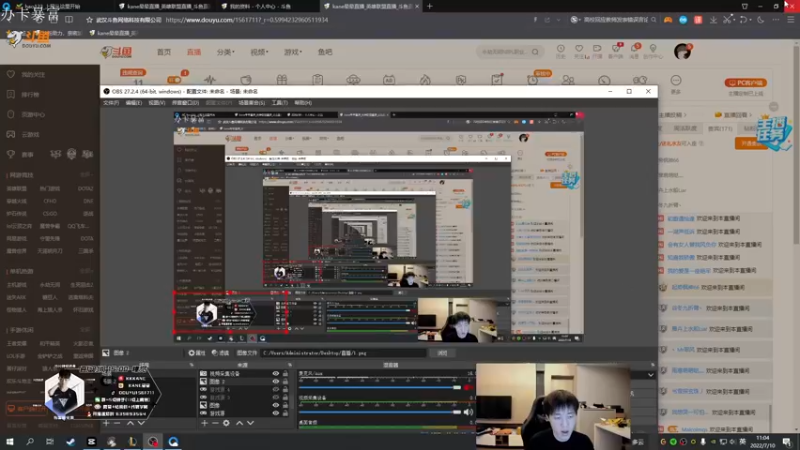Image resolution: width=800 pixels, height=450 pixels.
Task: Pop out the sources dock panel
Action: [x=290, y=365]
